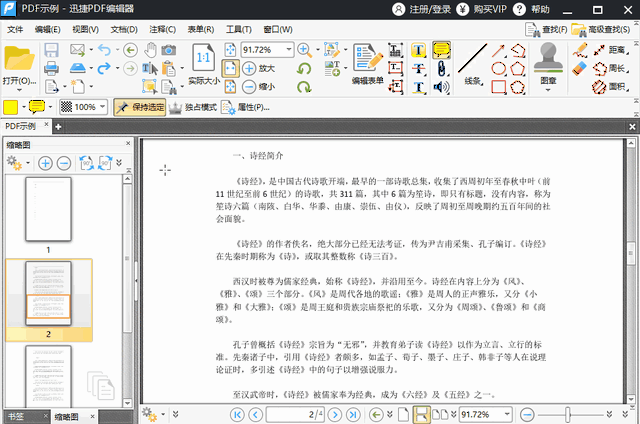Screen dimensions: 640x424
Task: Rotate view clockwise with lower green arrow
Action: [304, 87]
